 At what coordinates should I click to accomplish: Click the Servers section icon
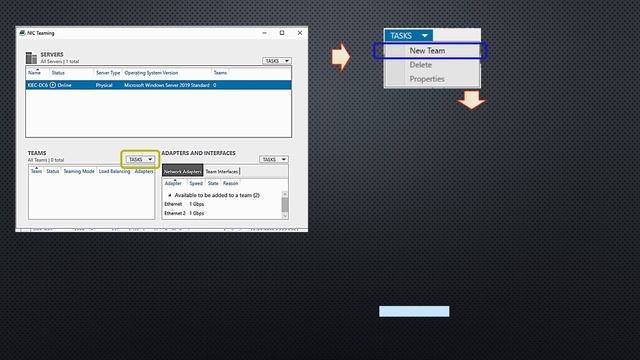point(31,58)
